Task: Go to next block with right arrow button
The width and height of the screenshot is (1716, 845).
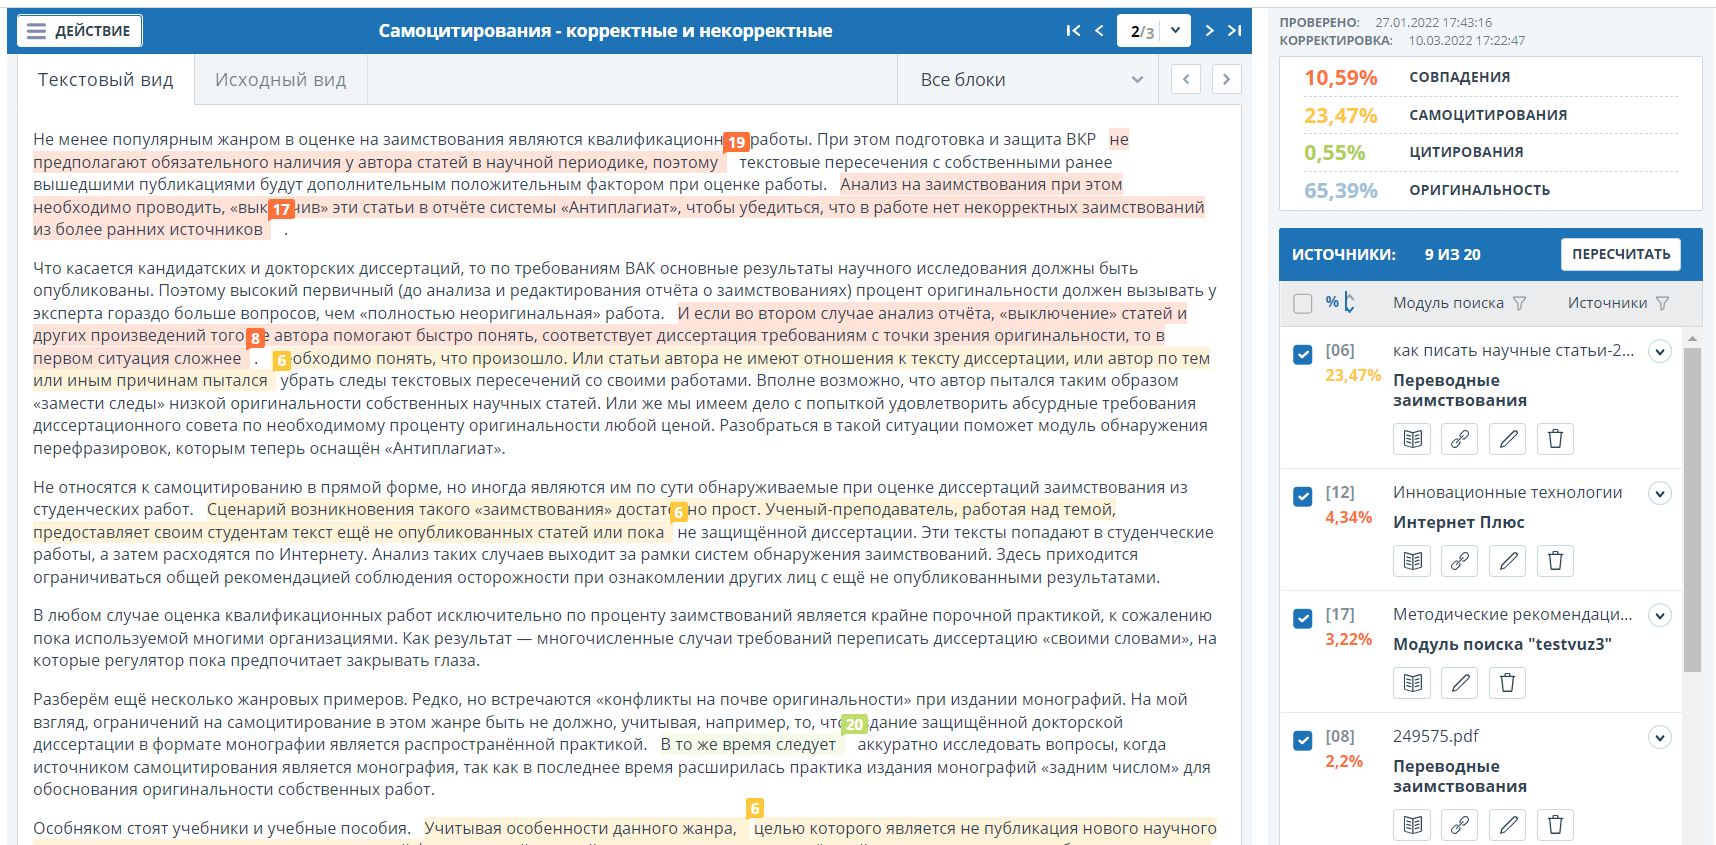Action: coord(1226,79)
